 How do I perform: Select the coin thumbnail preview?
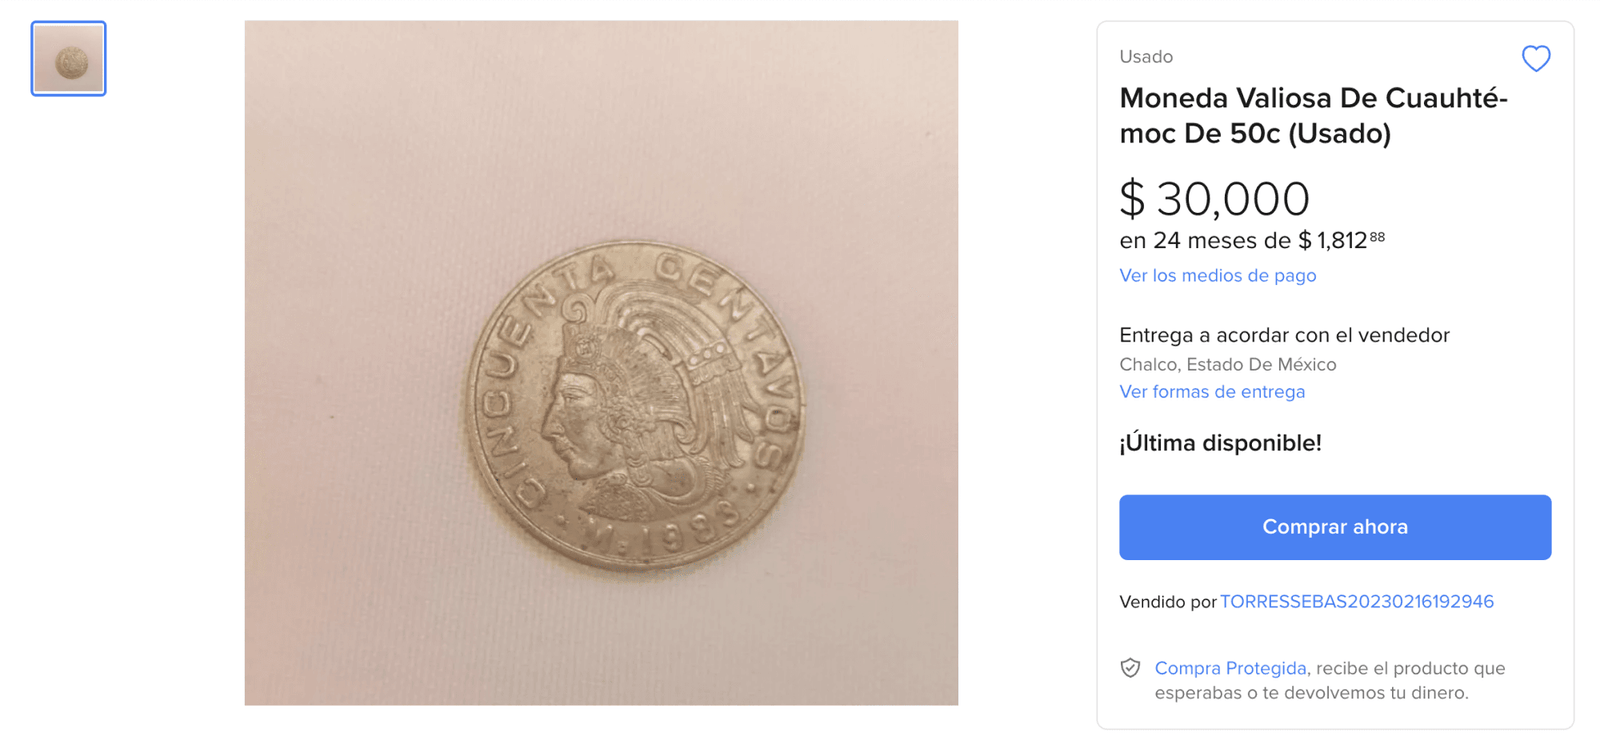tap(68, 59)
